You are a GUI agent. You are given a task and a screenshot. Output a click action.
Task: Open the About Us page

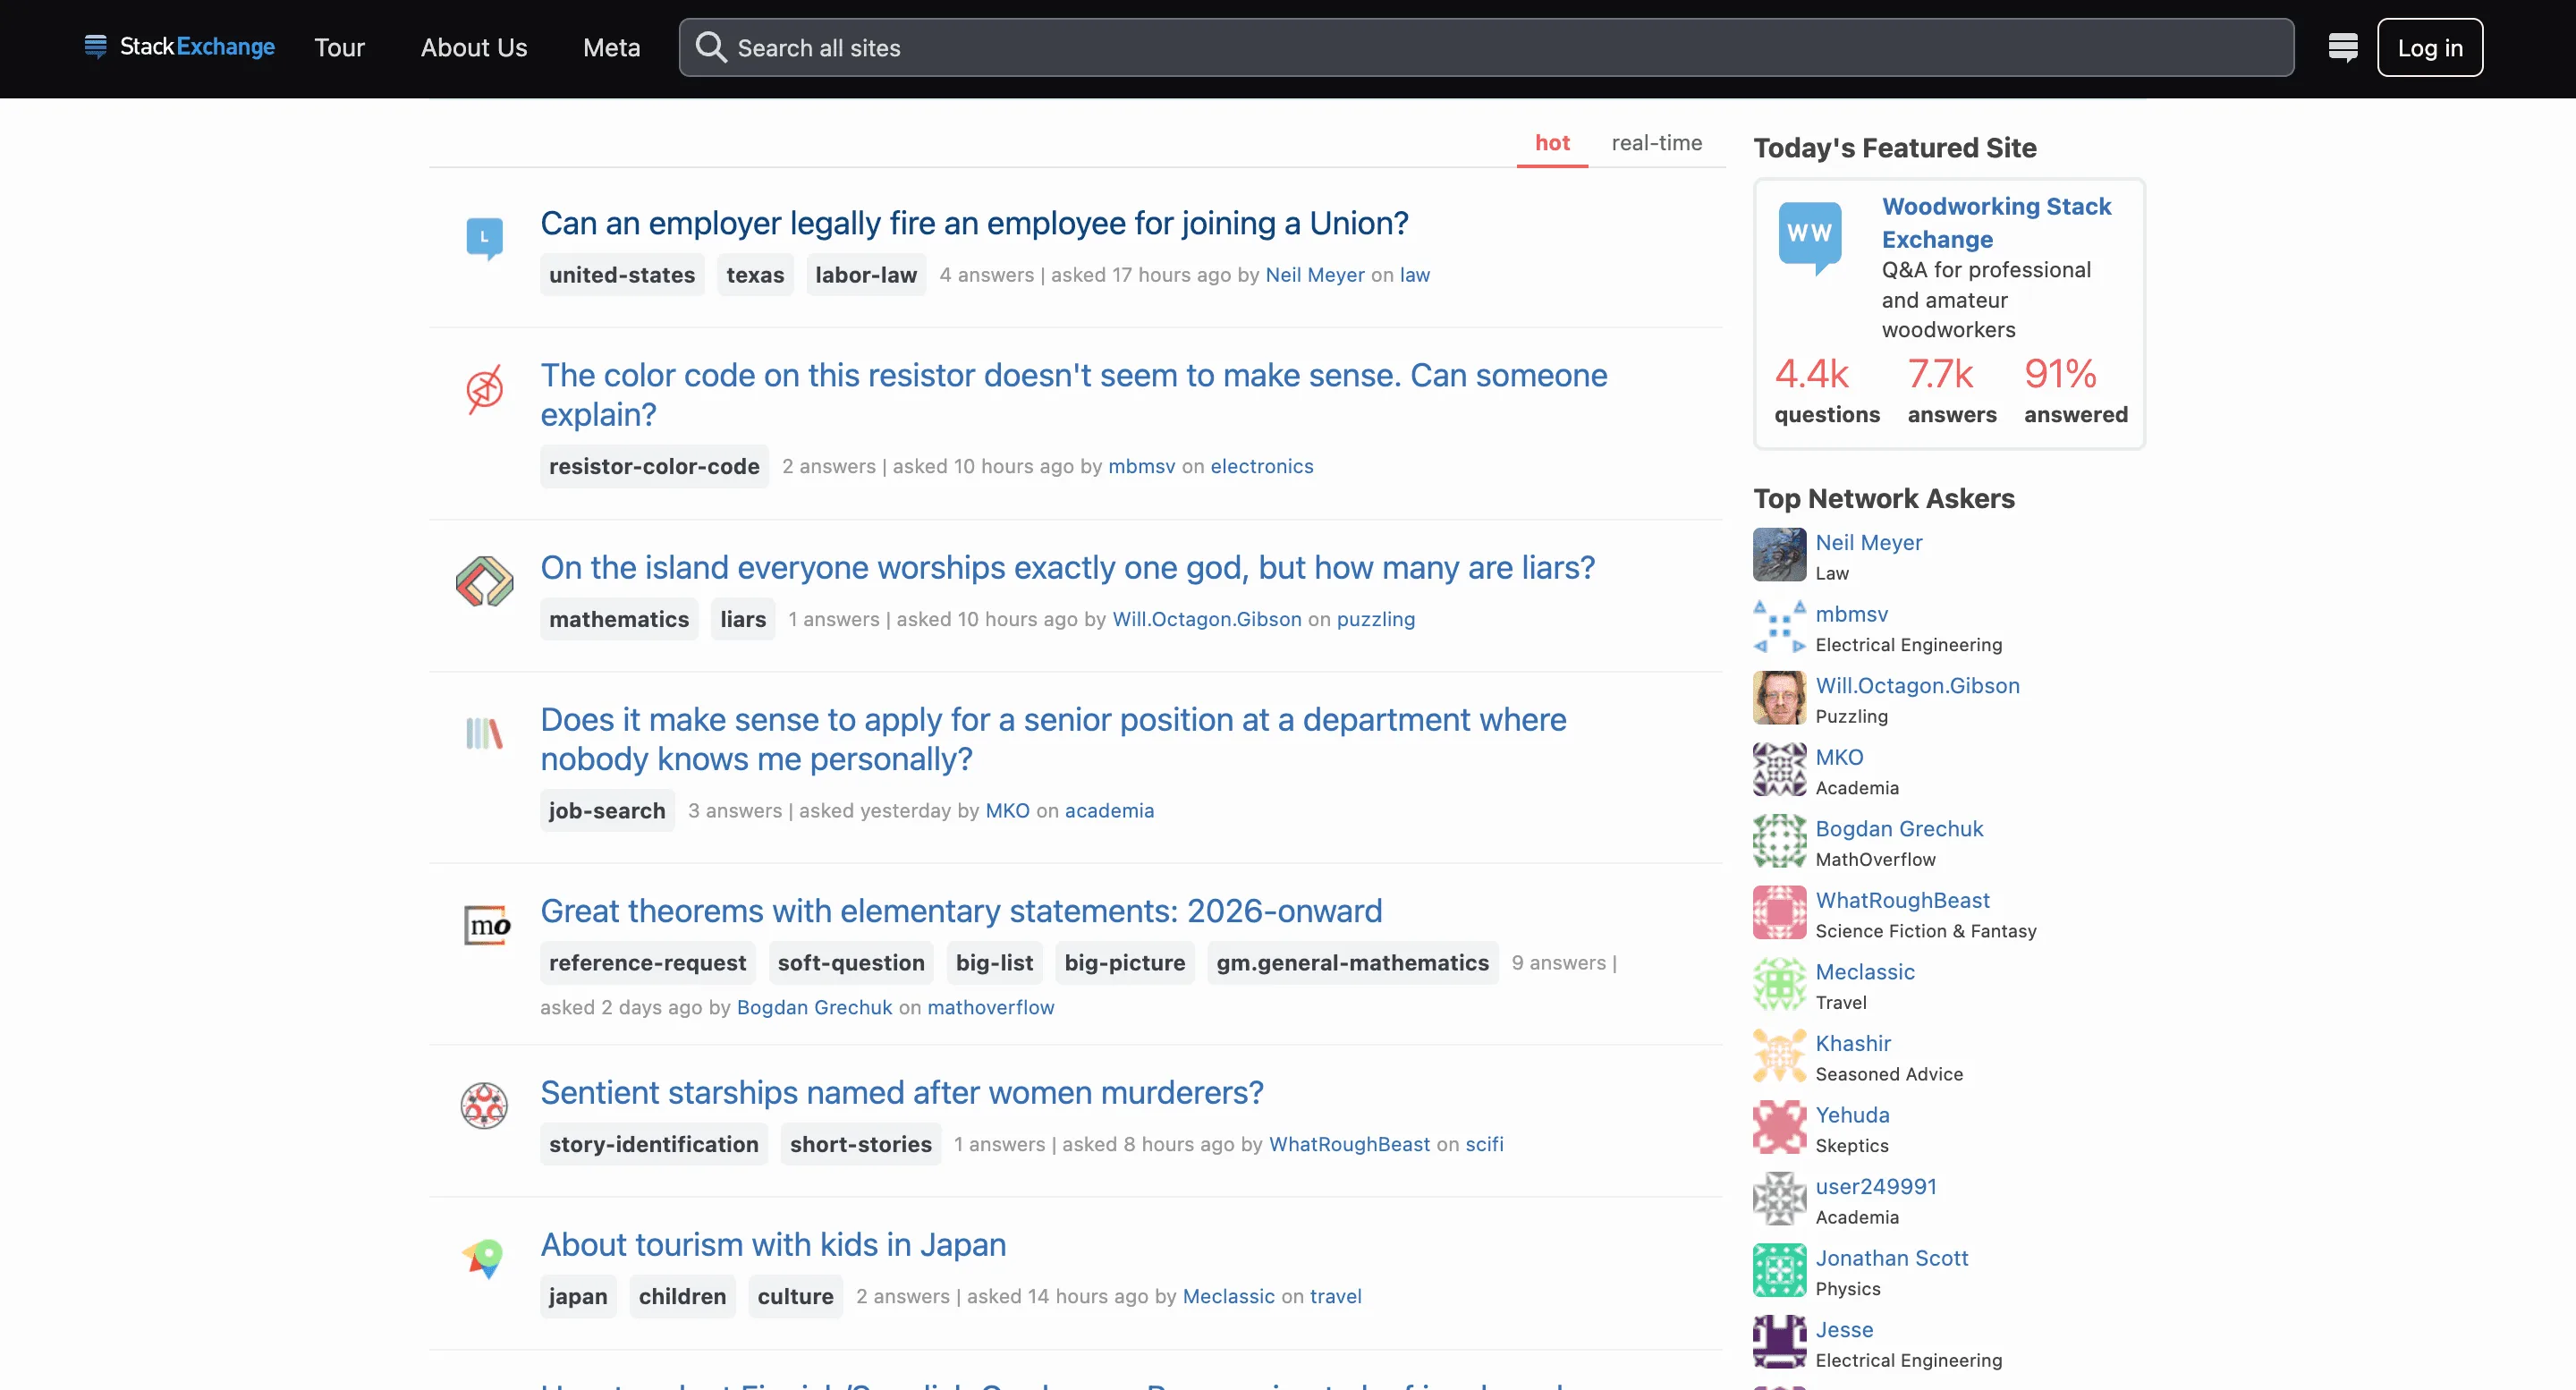(x=473, y=47)
